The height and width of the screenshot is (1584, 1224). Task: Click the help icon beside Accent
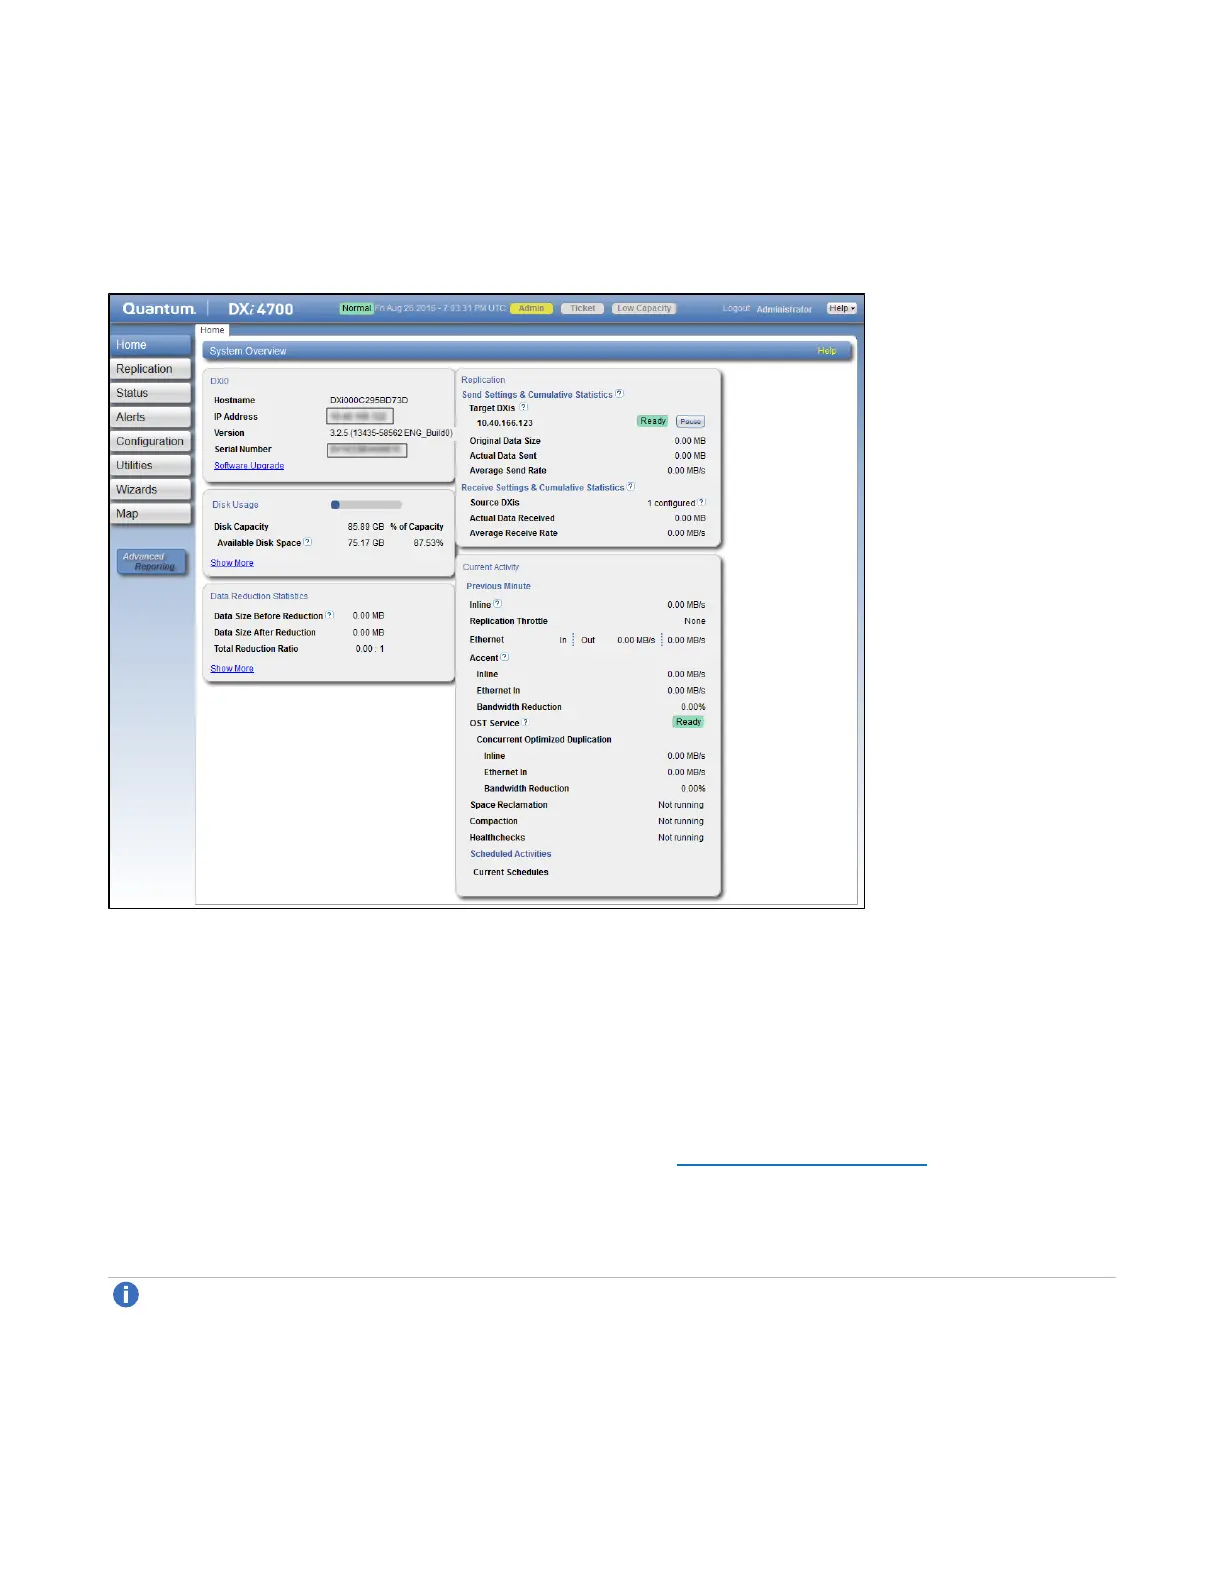coord(504,657)
